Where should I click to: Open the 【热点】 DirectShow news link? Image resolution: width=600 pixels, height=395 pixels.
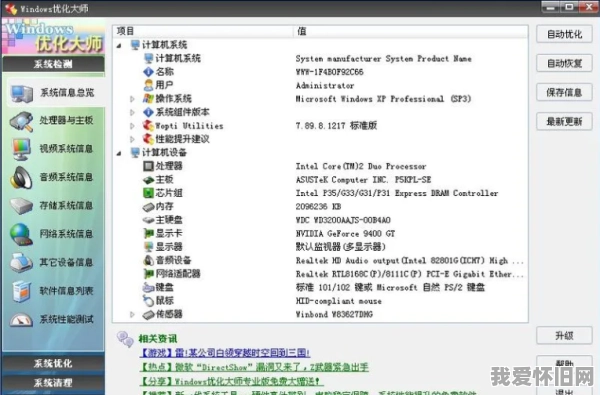click(x=254, y=367)
